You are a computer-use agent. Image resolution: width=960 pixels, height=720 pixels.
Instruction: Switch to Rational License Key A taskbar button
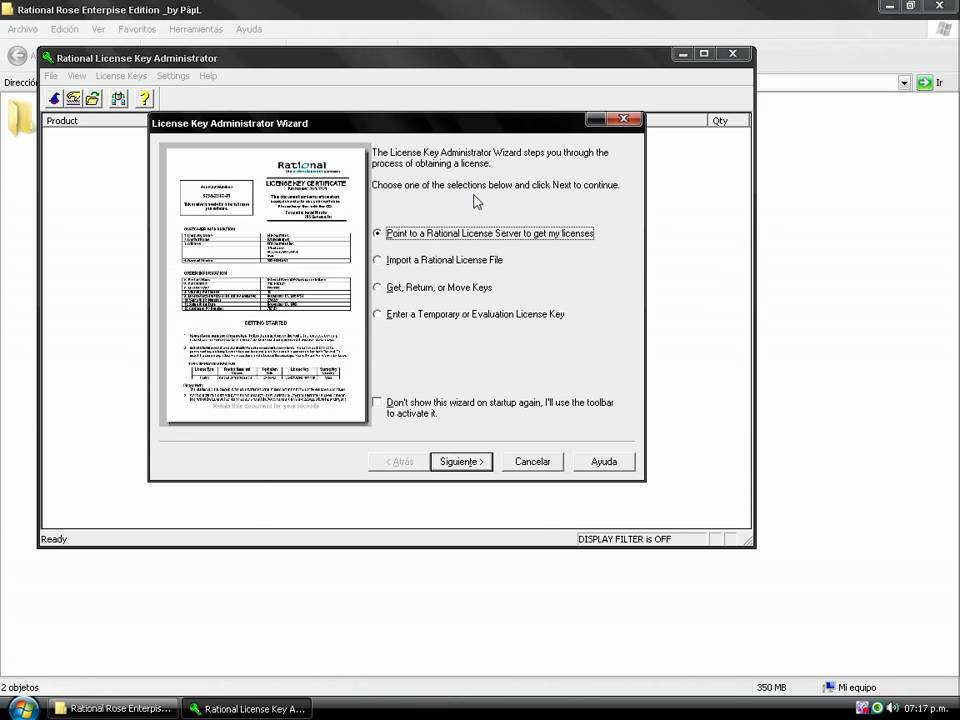247,708
